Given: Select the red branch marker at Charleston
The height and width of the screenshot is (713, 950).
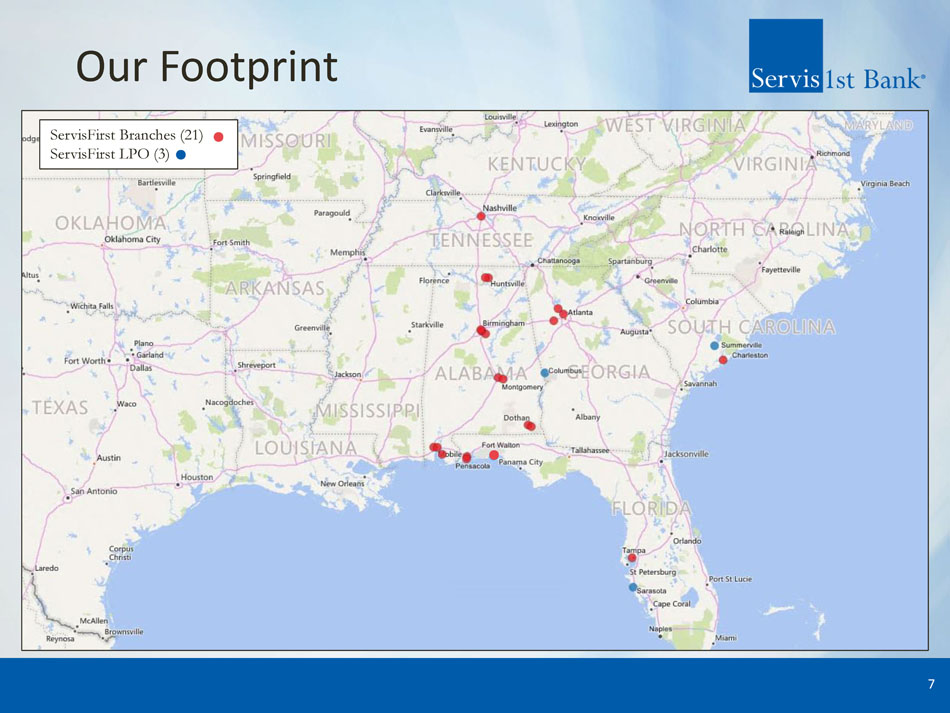Looking at the screenshot, I should pos(723,360).
